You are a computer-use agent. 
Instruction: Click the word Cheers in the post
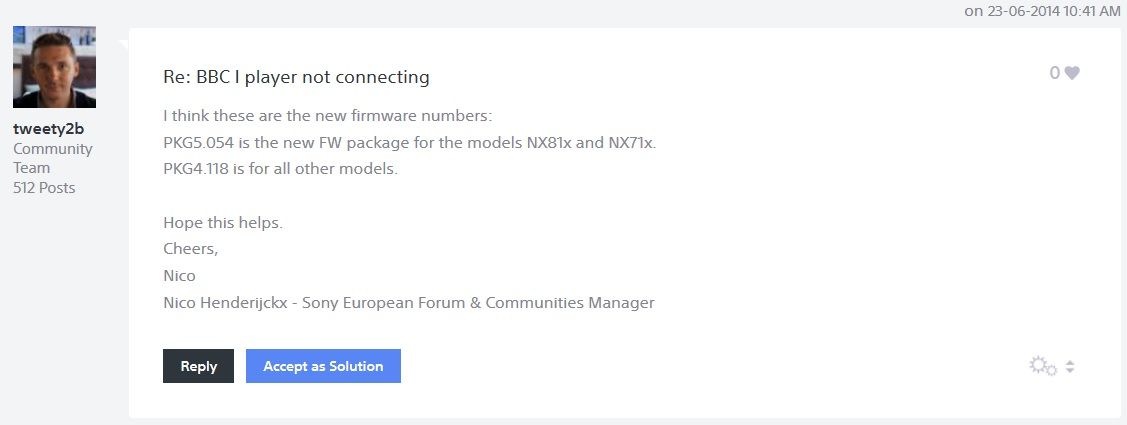click(190, 249)
